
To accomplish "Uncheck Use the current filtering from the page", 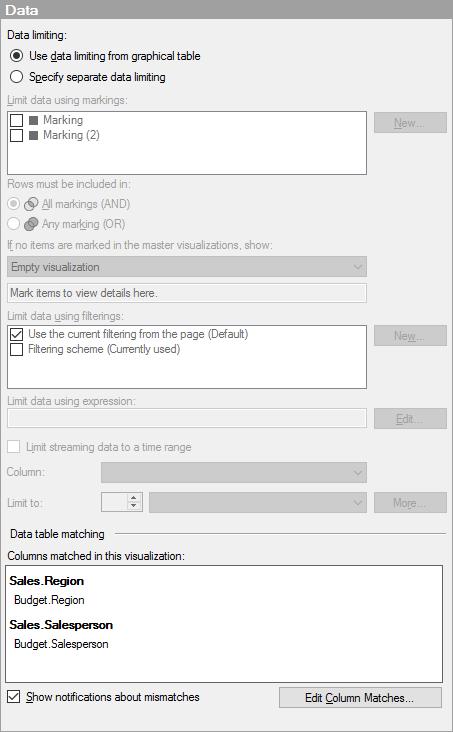I will point(16,334).
